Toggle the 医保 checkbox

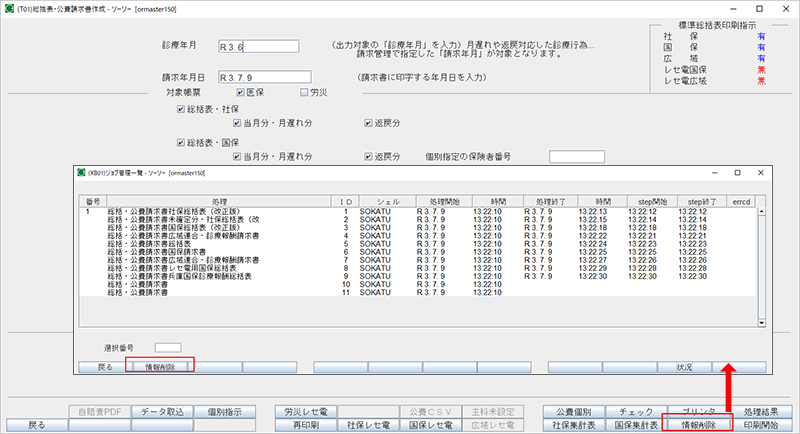click(228, 93)
